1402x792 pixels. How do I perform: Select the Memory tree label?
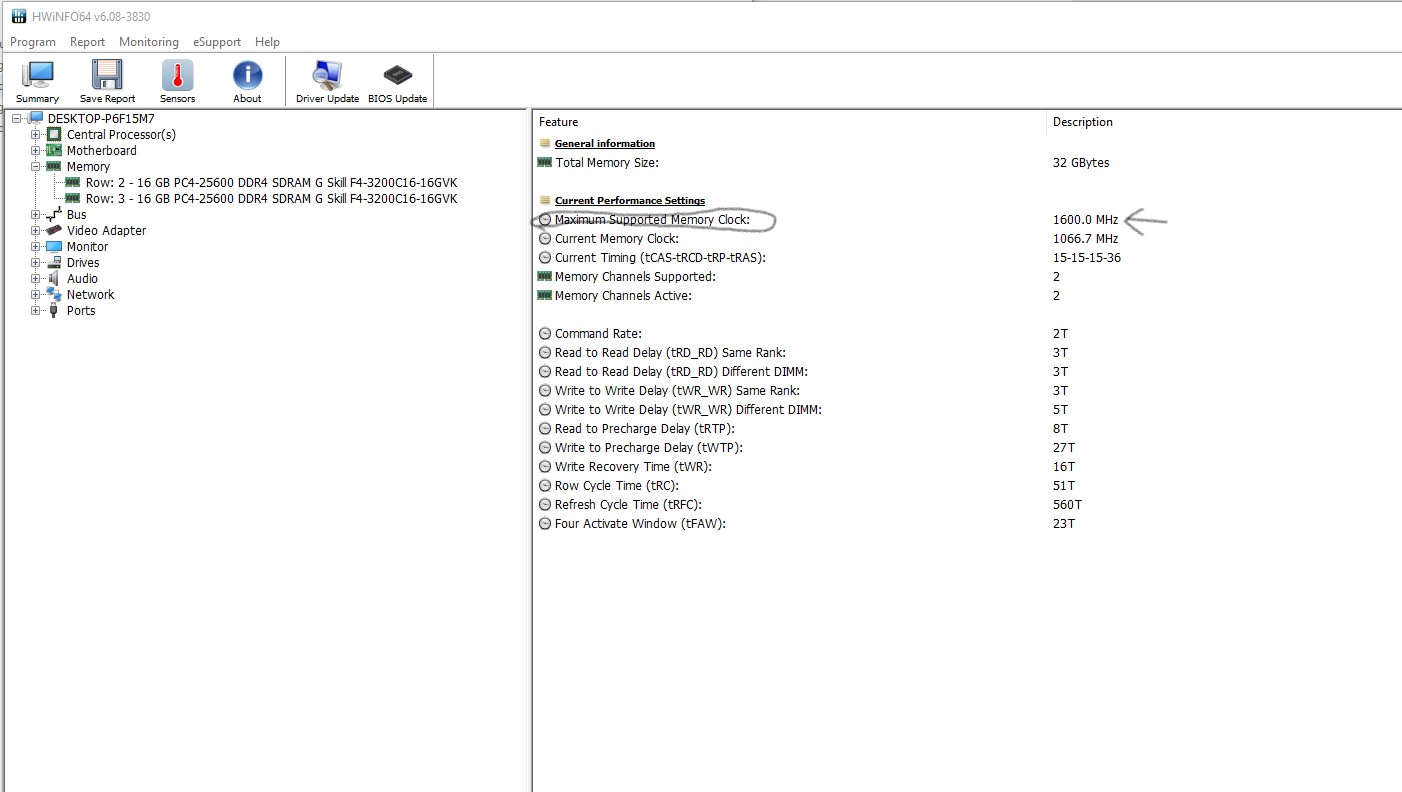88,166
